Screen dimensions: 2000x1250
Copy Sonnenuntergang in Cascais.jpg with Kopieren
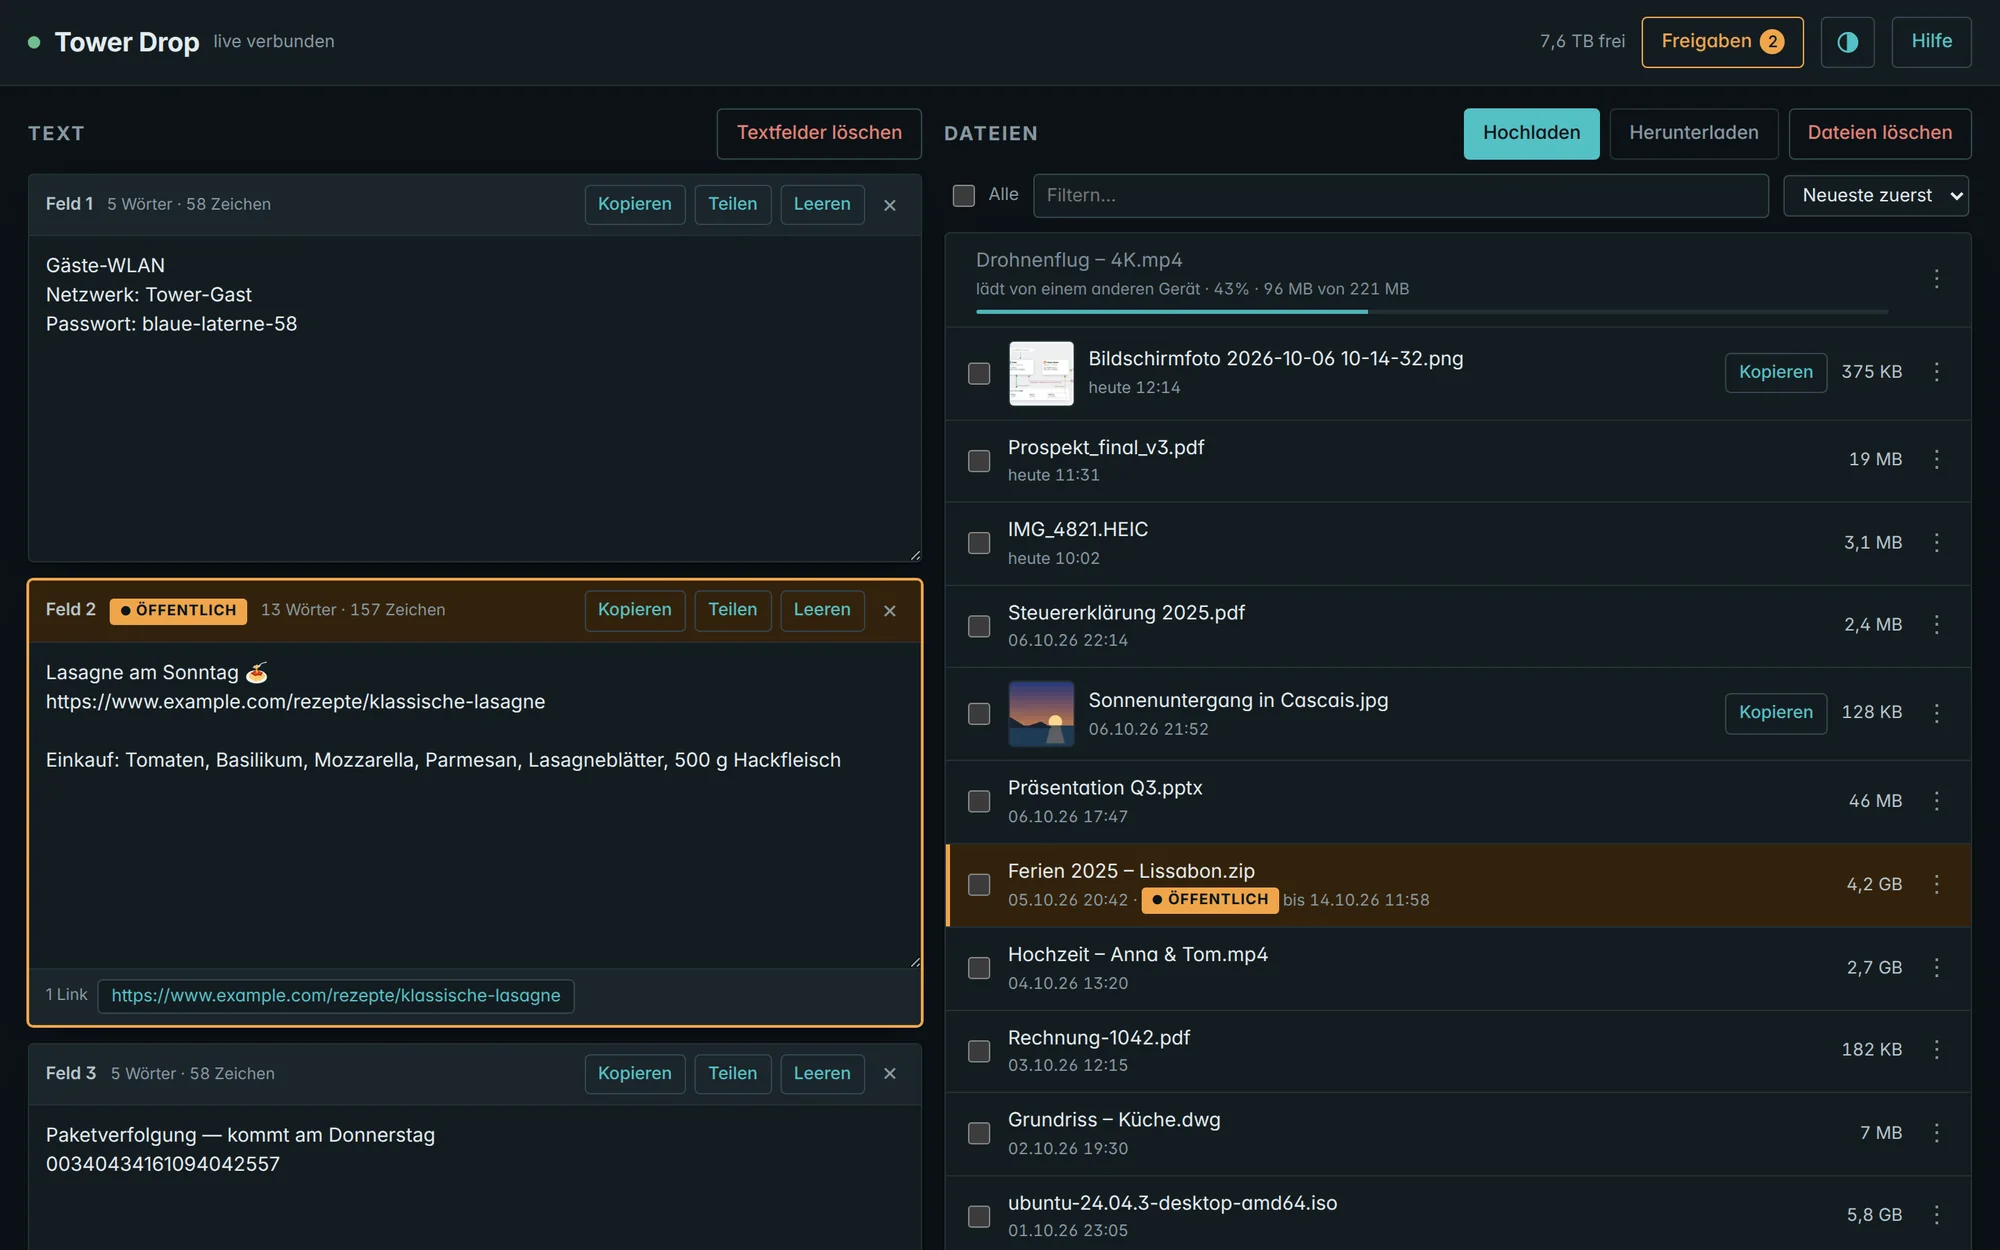click(1775, 713)
